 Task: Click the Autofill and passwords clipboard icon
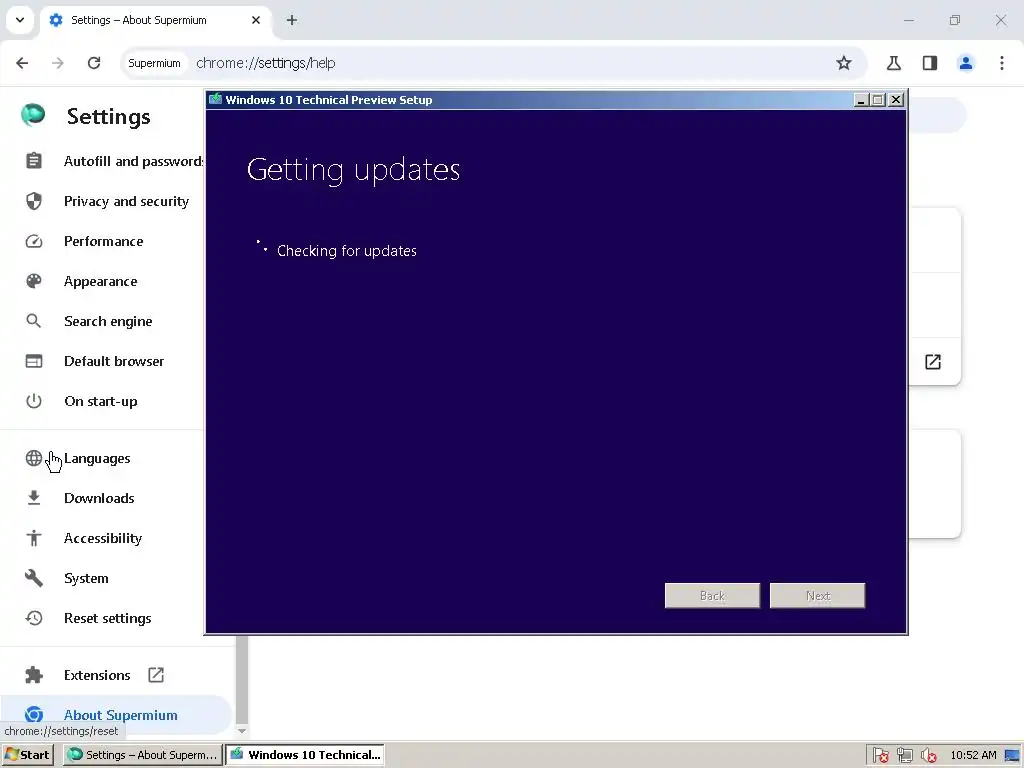coord(34,161)
